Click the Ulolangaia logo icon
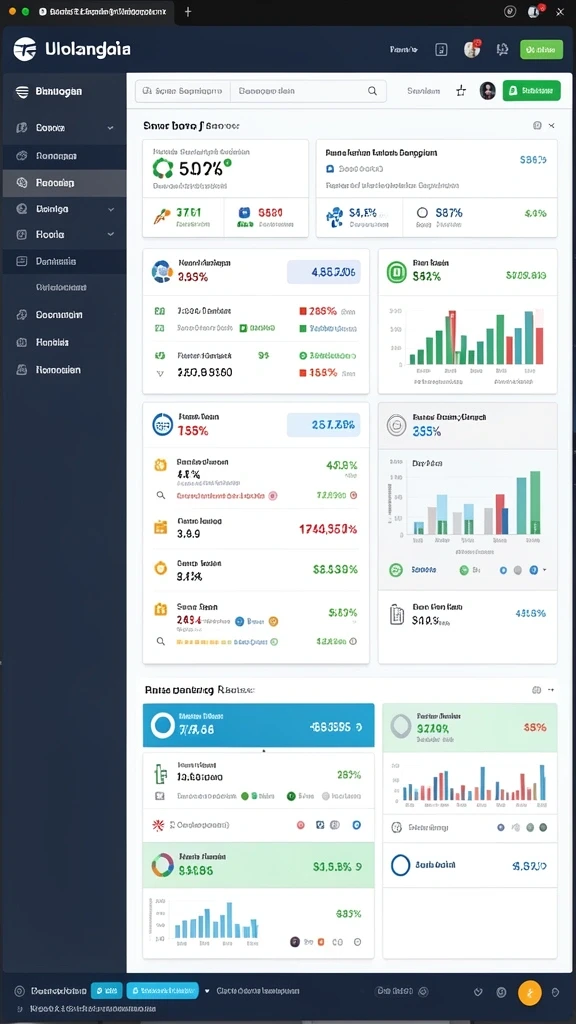The image size is (576, 1024). tap(25, 49)
